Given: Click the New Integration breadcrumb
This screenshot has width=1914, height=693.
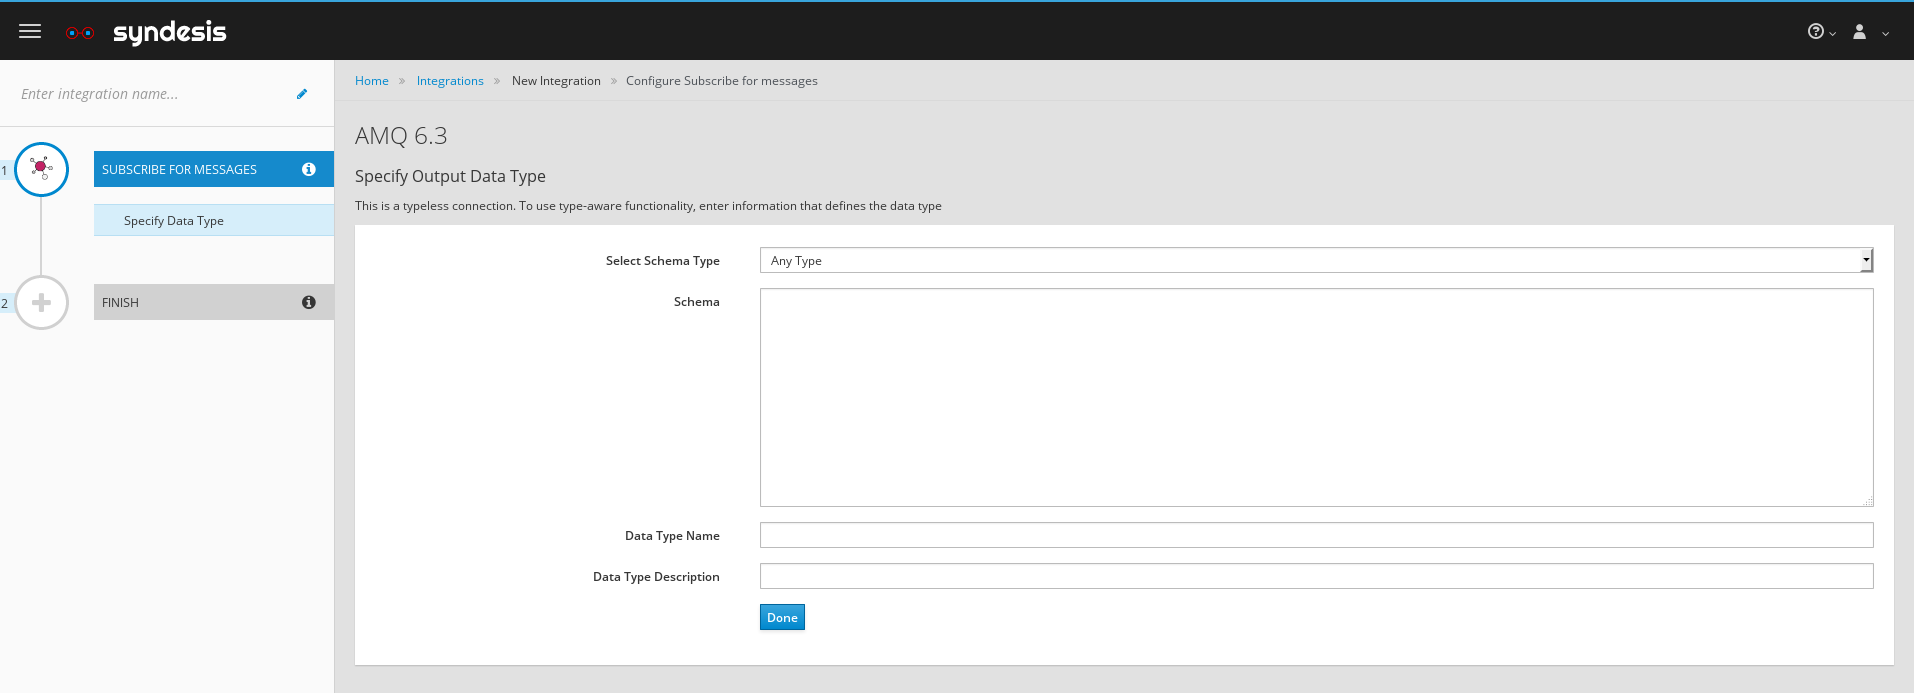Looking at the screenshot, I should 556,81.
